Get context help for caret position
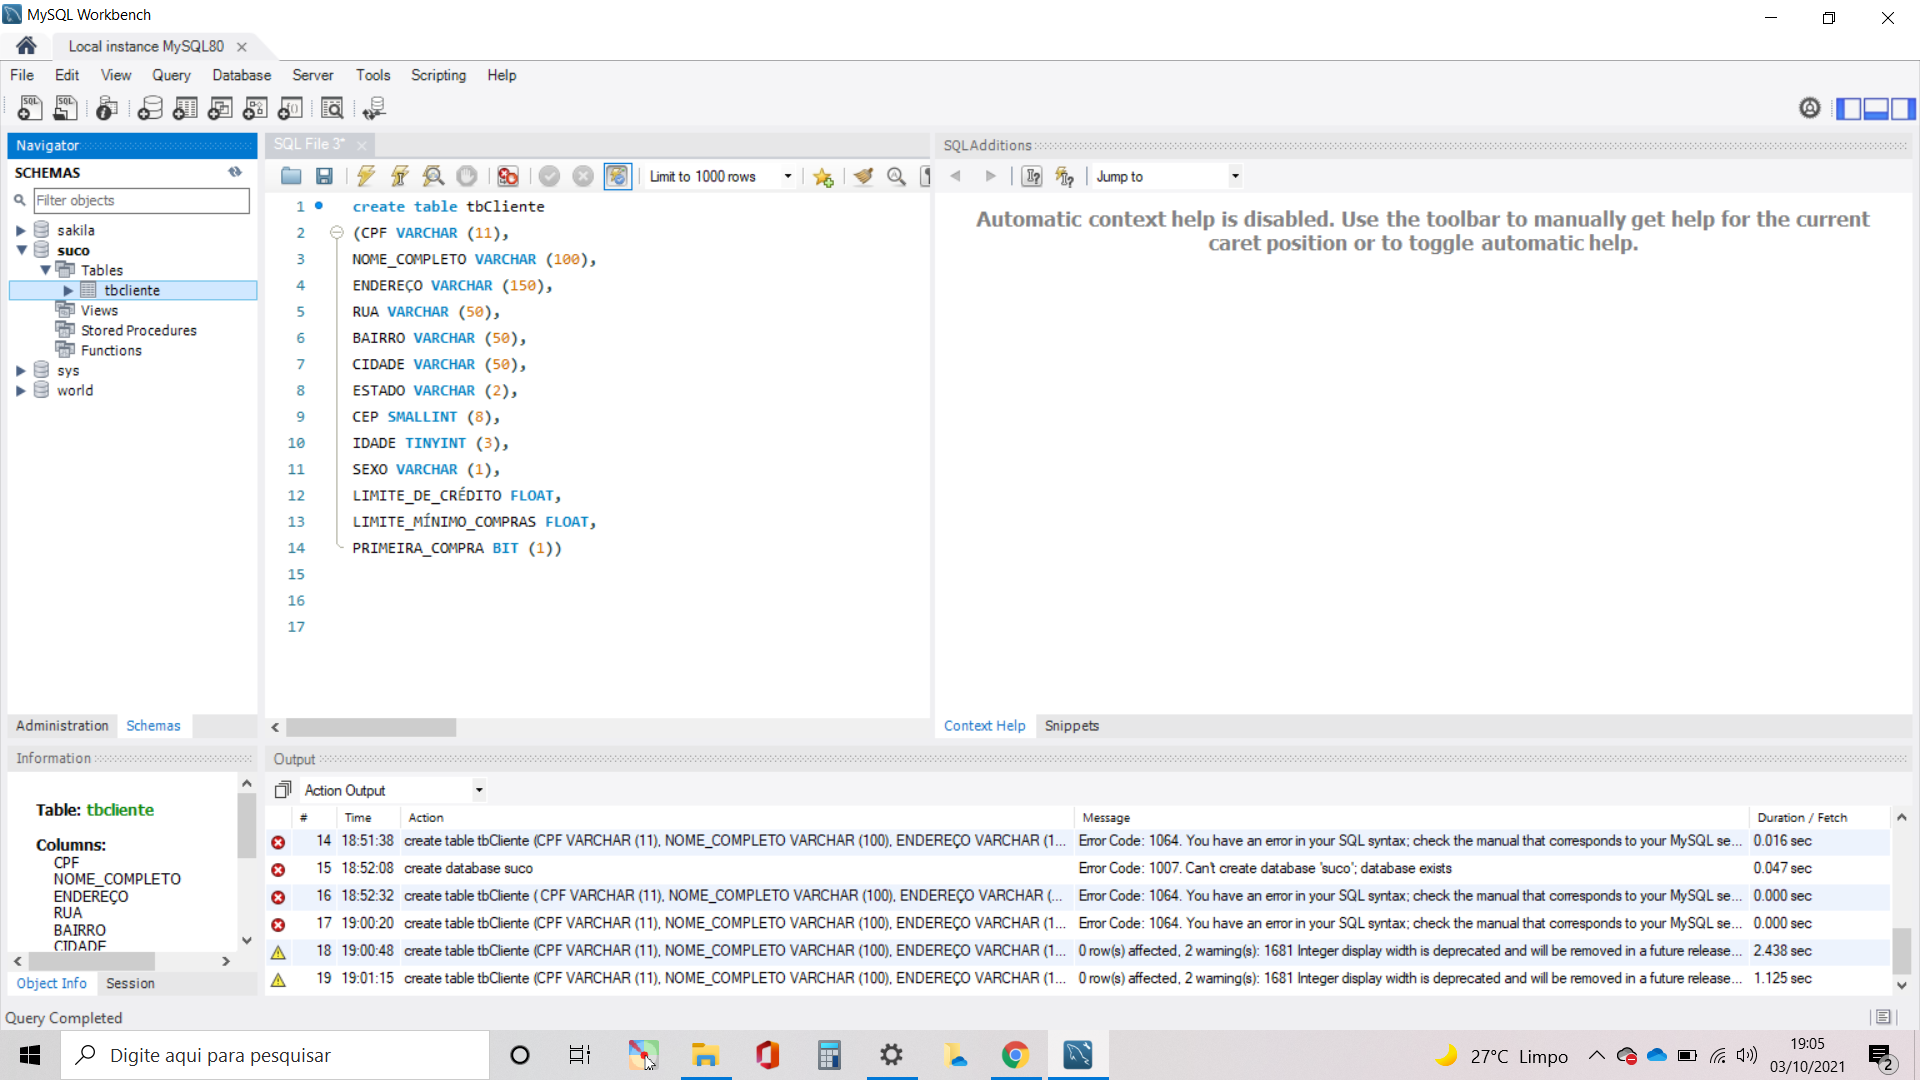Image resolution: width=1920 pixels, height=1080 pixels. [x=1032, y=176]
